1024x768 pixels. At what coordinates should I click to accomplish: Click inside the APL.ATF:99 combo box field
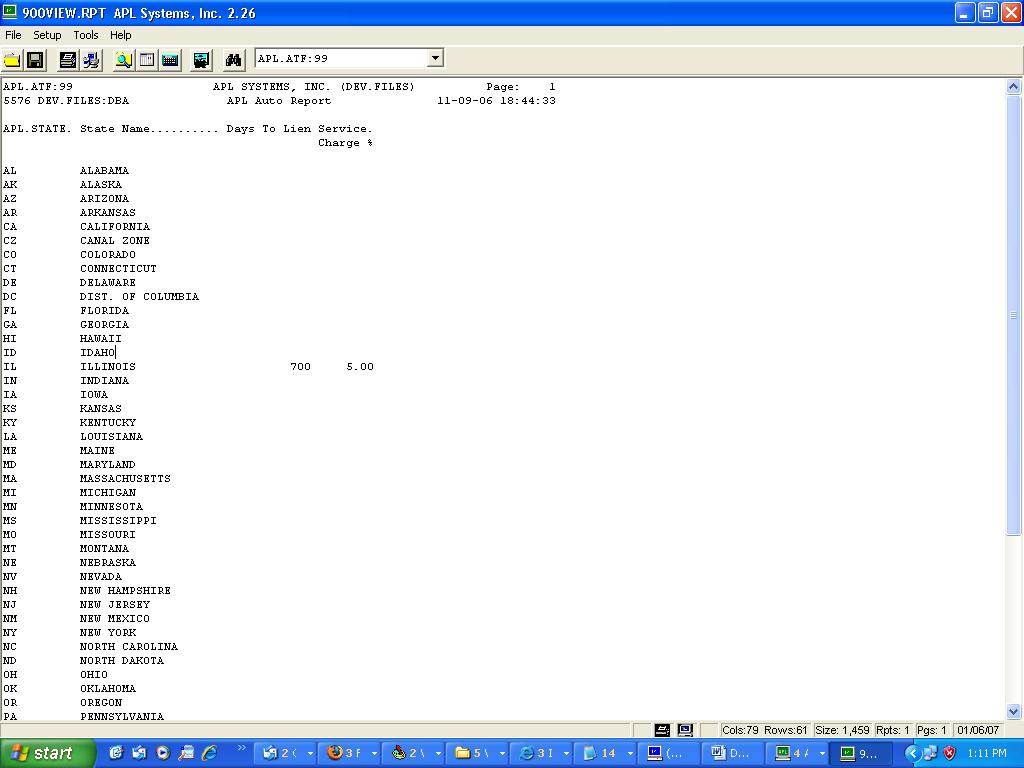coord(342,58)
